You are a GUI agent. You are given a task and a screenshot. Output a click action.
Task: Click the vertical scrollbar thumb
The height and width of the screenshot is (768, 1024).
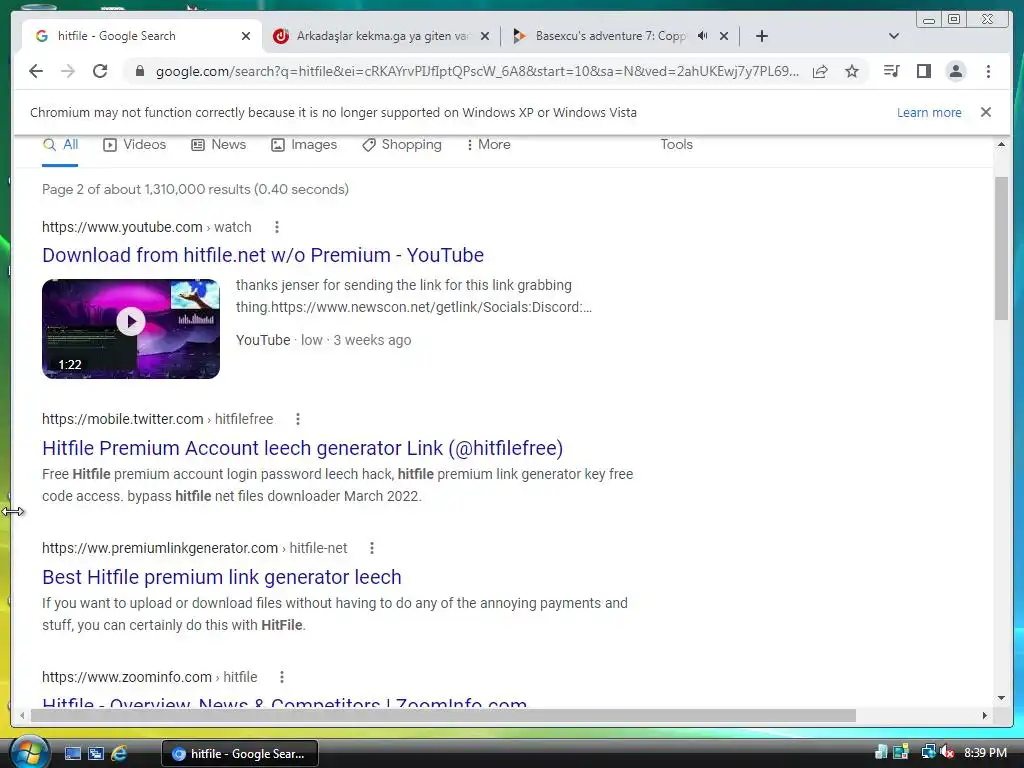pos(1001,248)
